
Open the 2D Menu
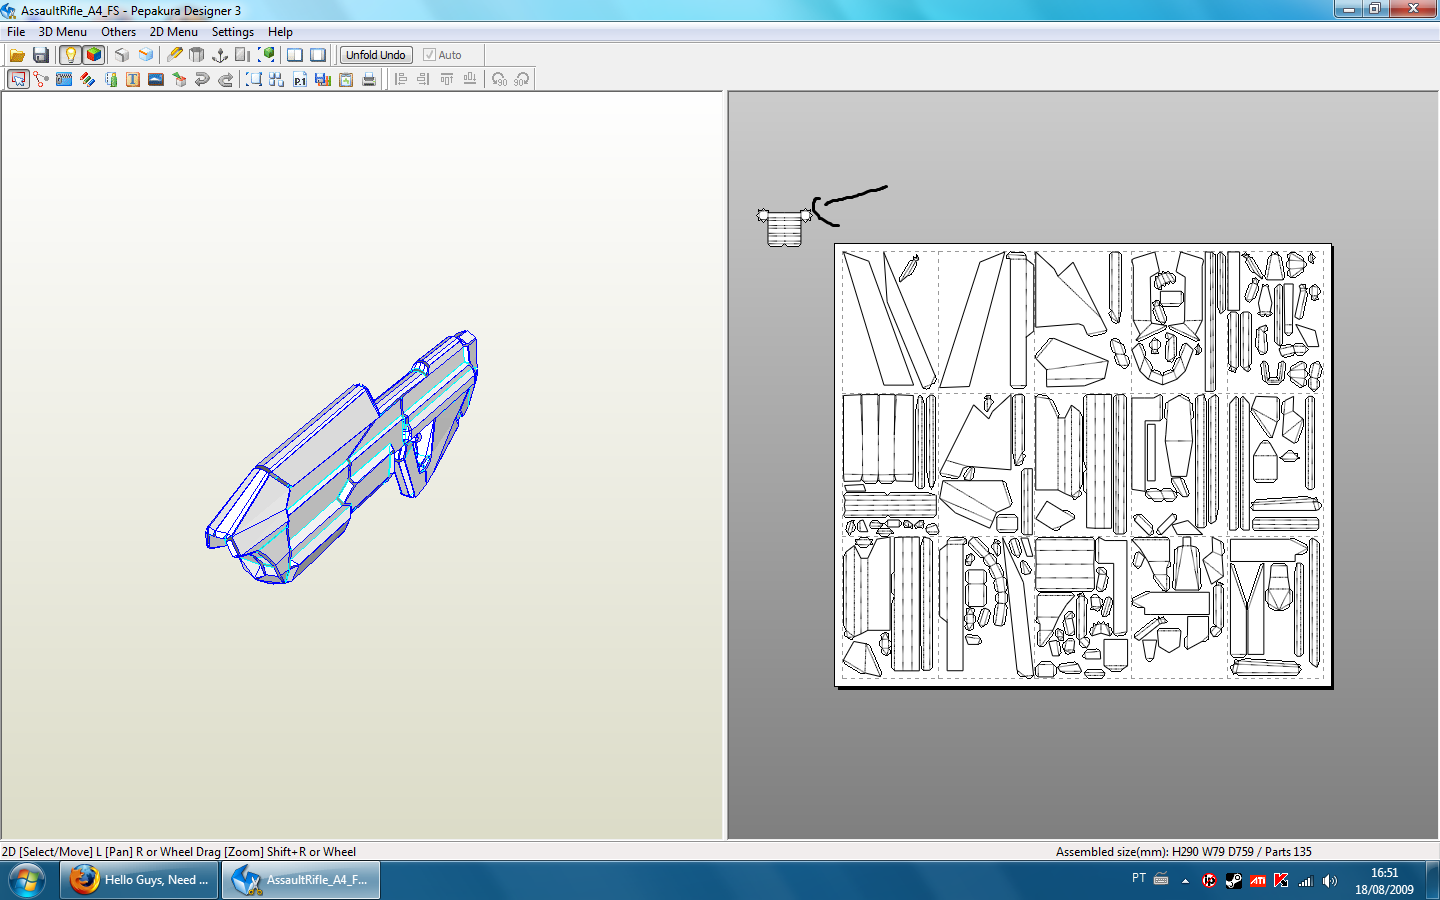click(x=174, y=32)
